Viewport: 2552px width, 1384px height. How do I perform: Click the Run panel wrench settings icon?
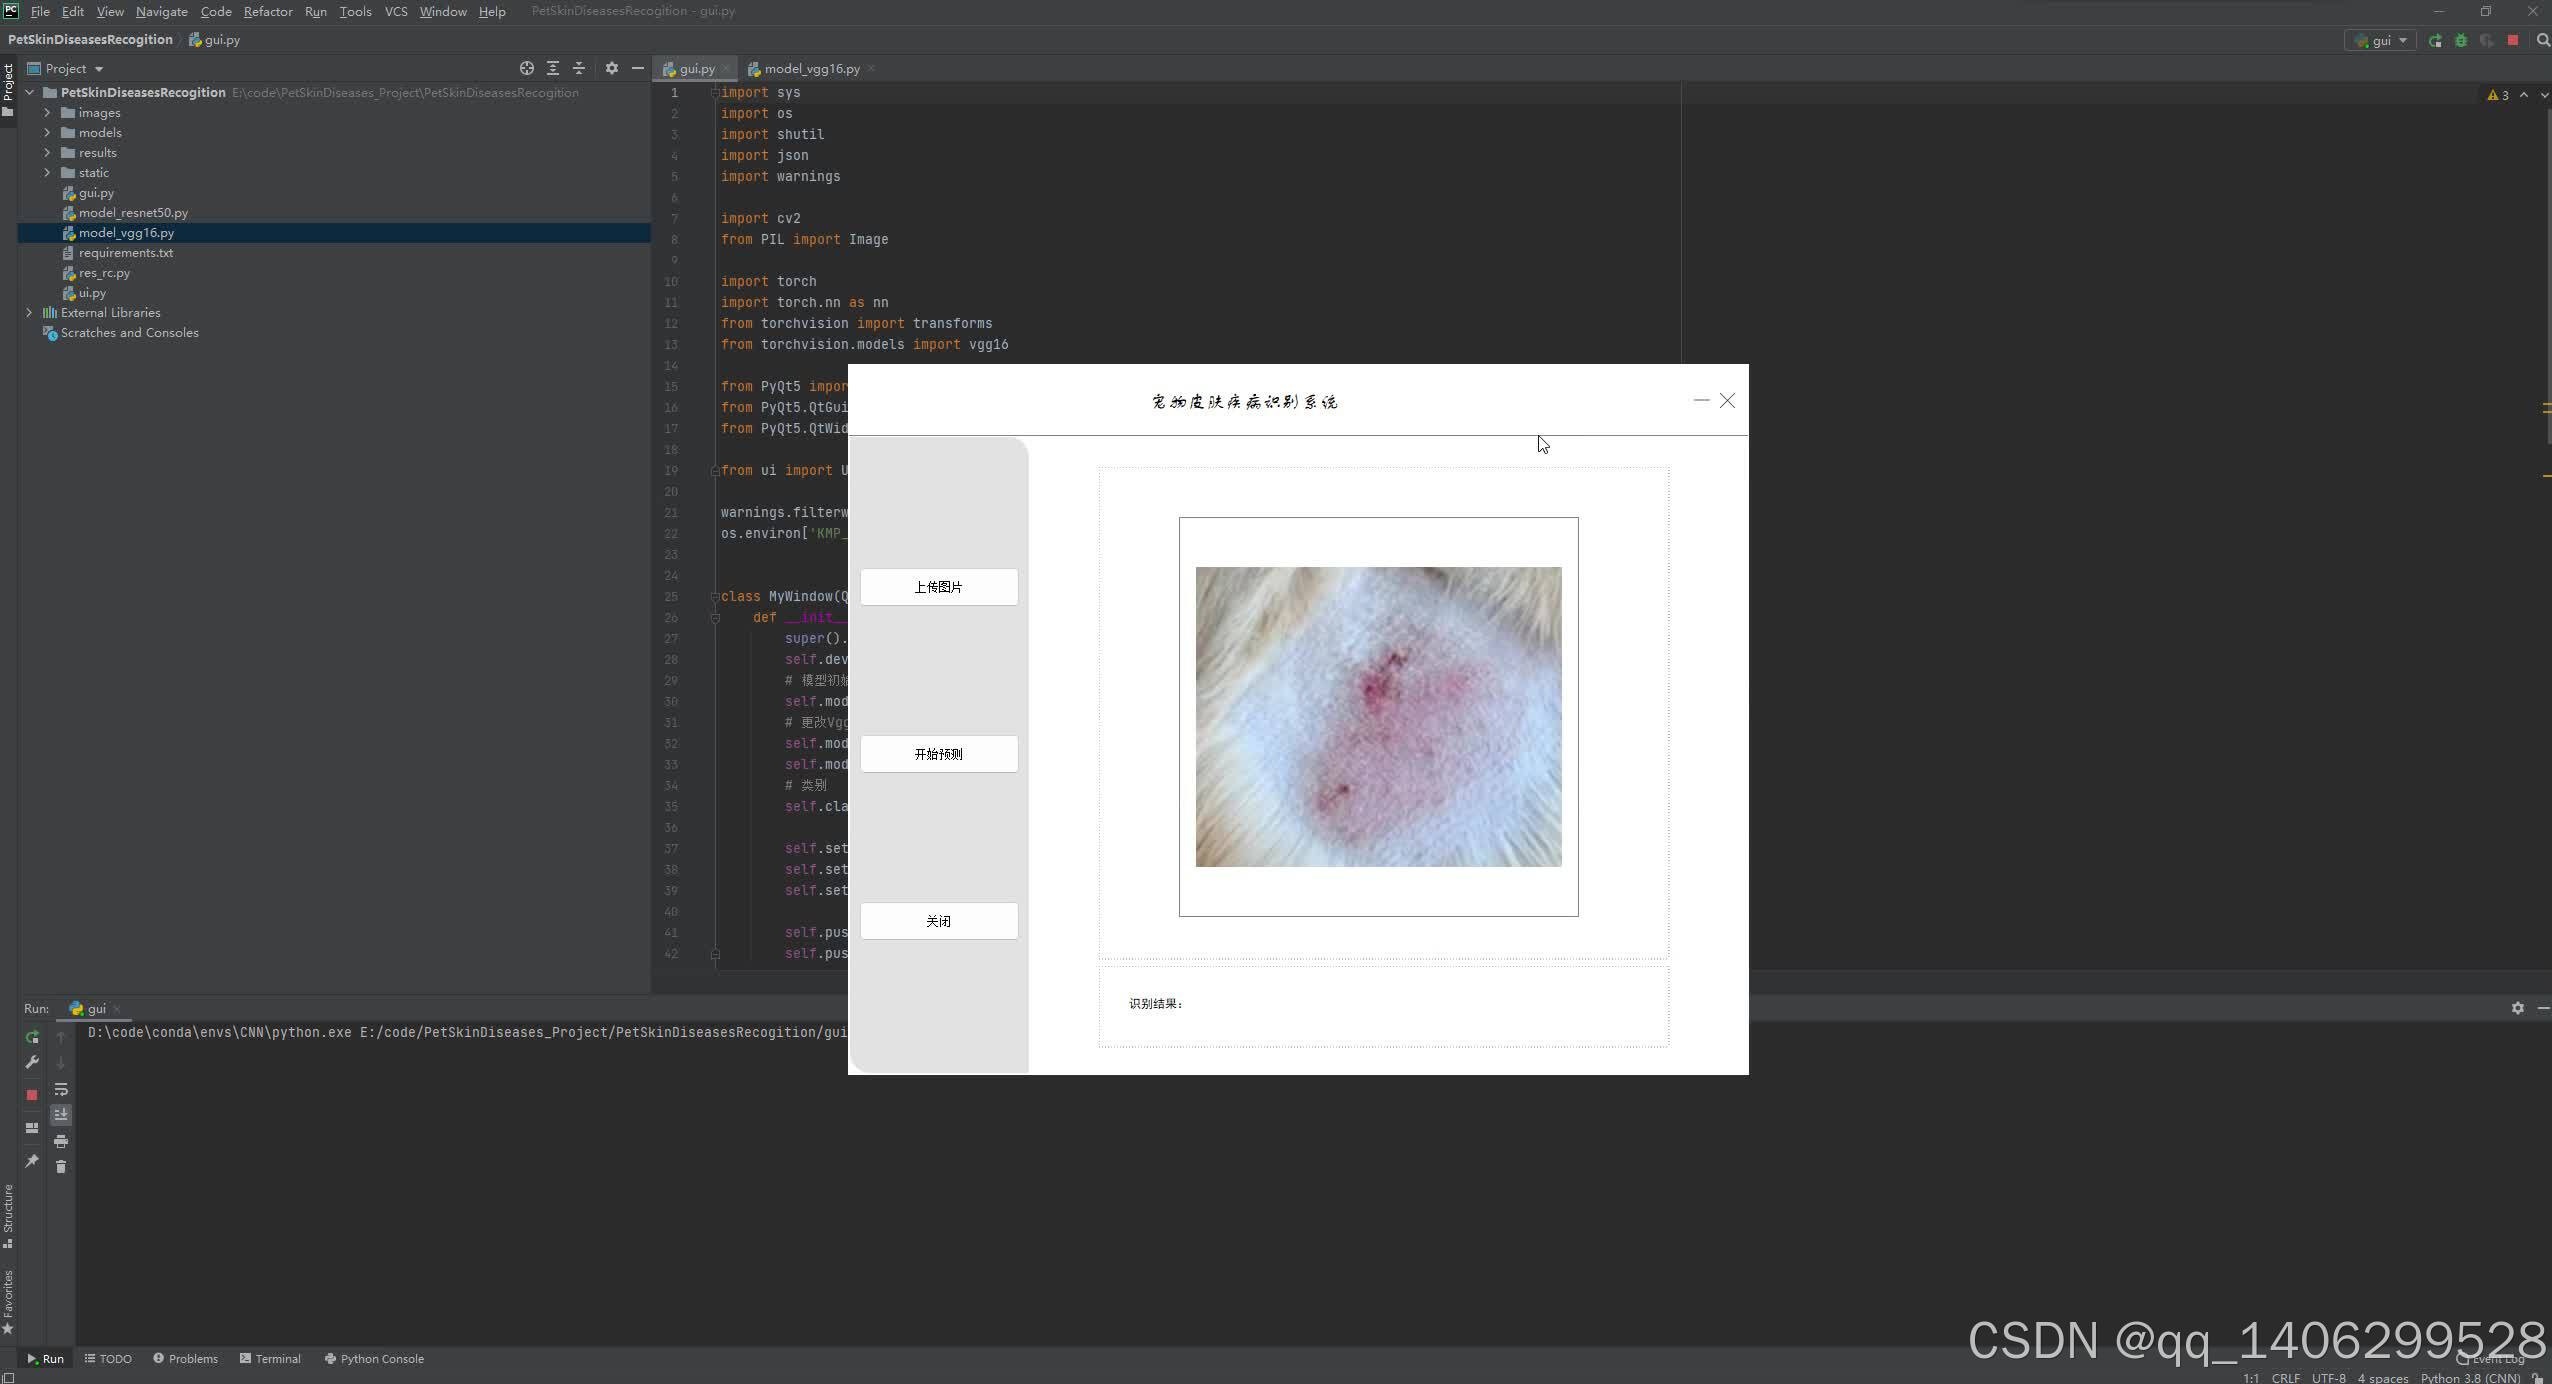click(x=32, y=1062)
